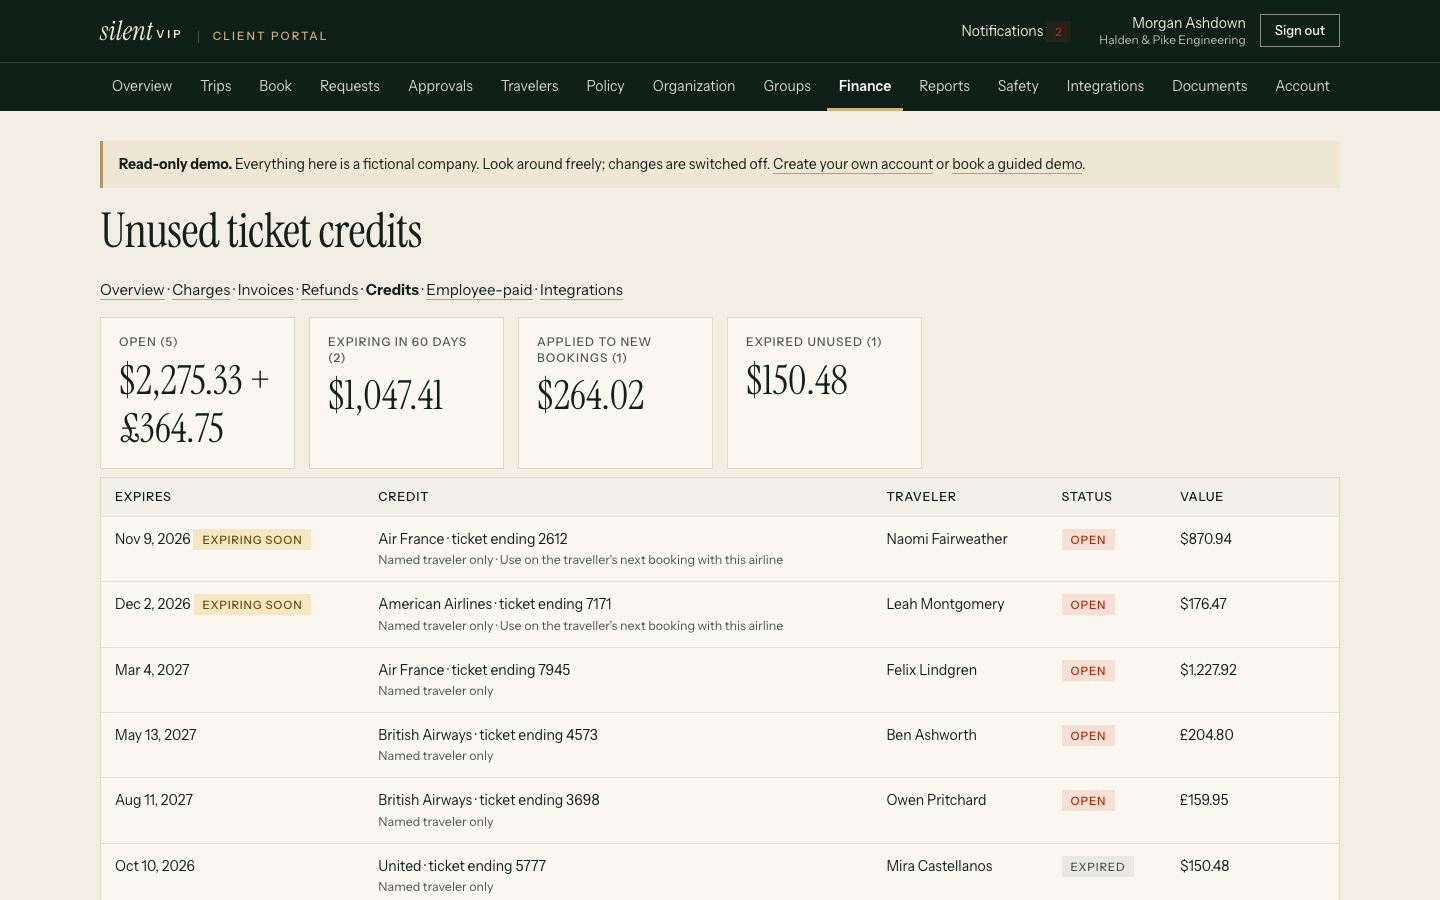Screen dimensions: 1440x900
Task: Open the Approvals nav item
Action: click(x=440, y=86)
